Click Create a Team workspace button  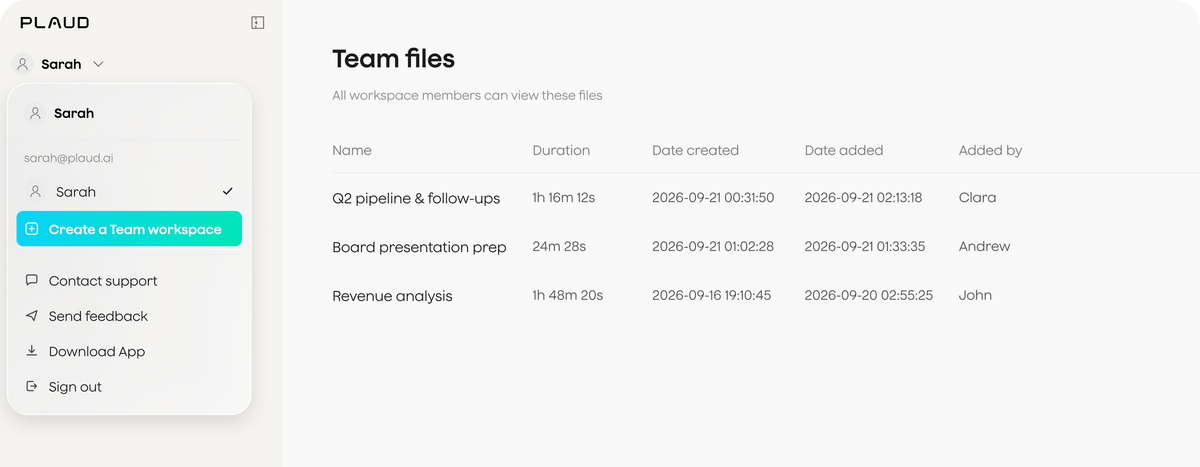pyautogui.click(x=129, y=229)
